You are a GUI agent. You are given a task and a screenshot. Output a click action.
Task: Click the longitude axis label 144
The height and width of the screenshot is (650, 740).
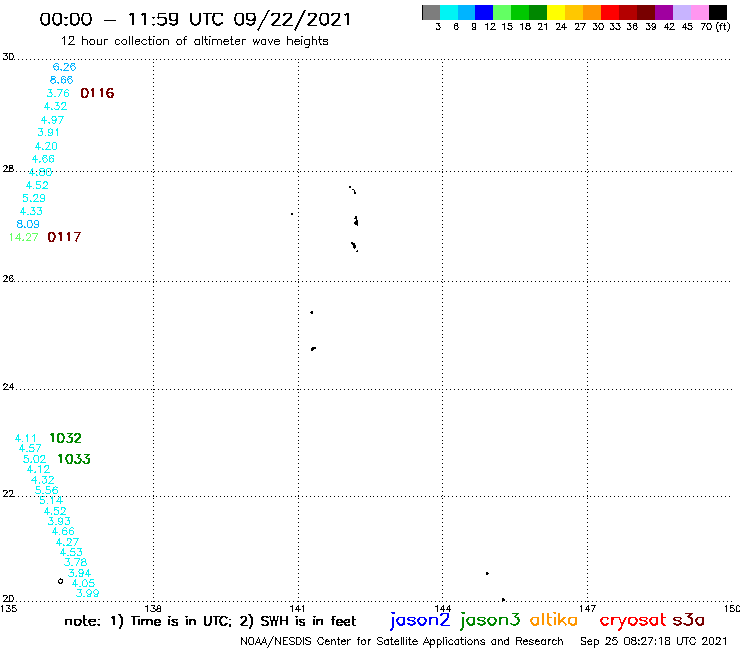pos(443,608)
